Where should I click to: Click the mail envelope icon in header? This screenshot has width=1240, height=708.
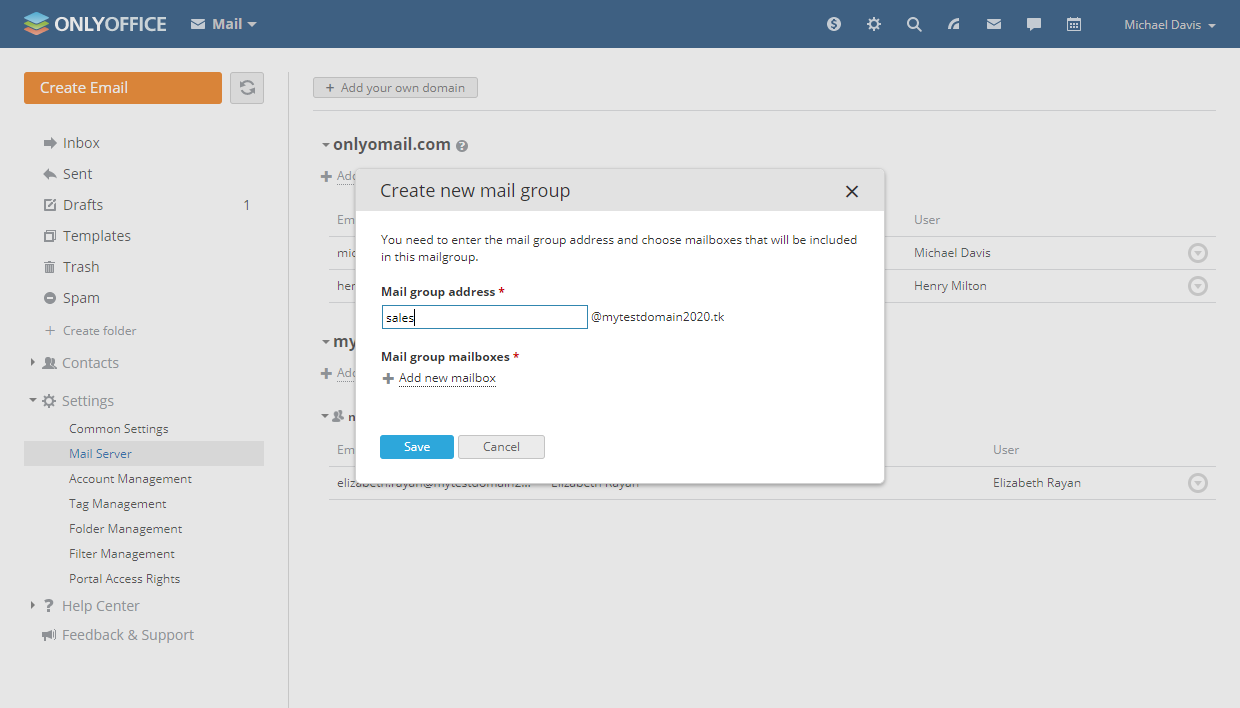pyautogui.click(x=994, y=24)
